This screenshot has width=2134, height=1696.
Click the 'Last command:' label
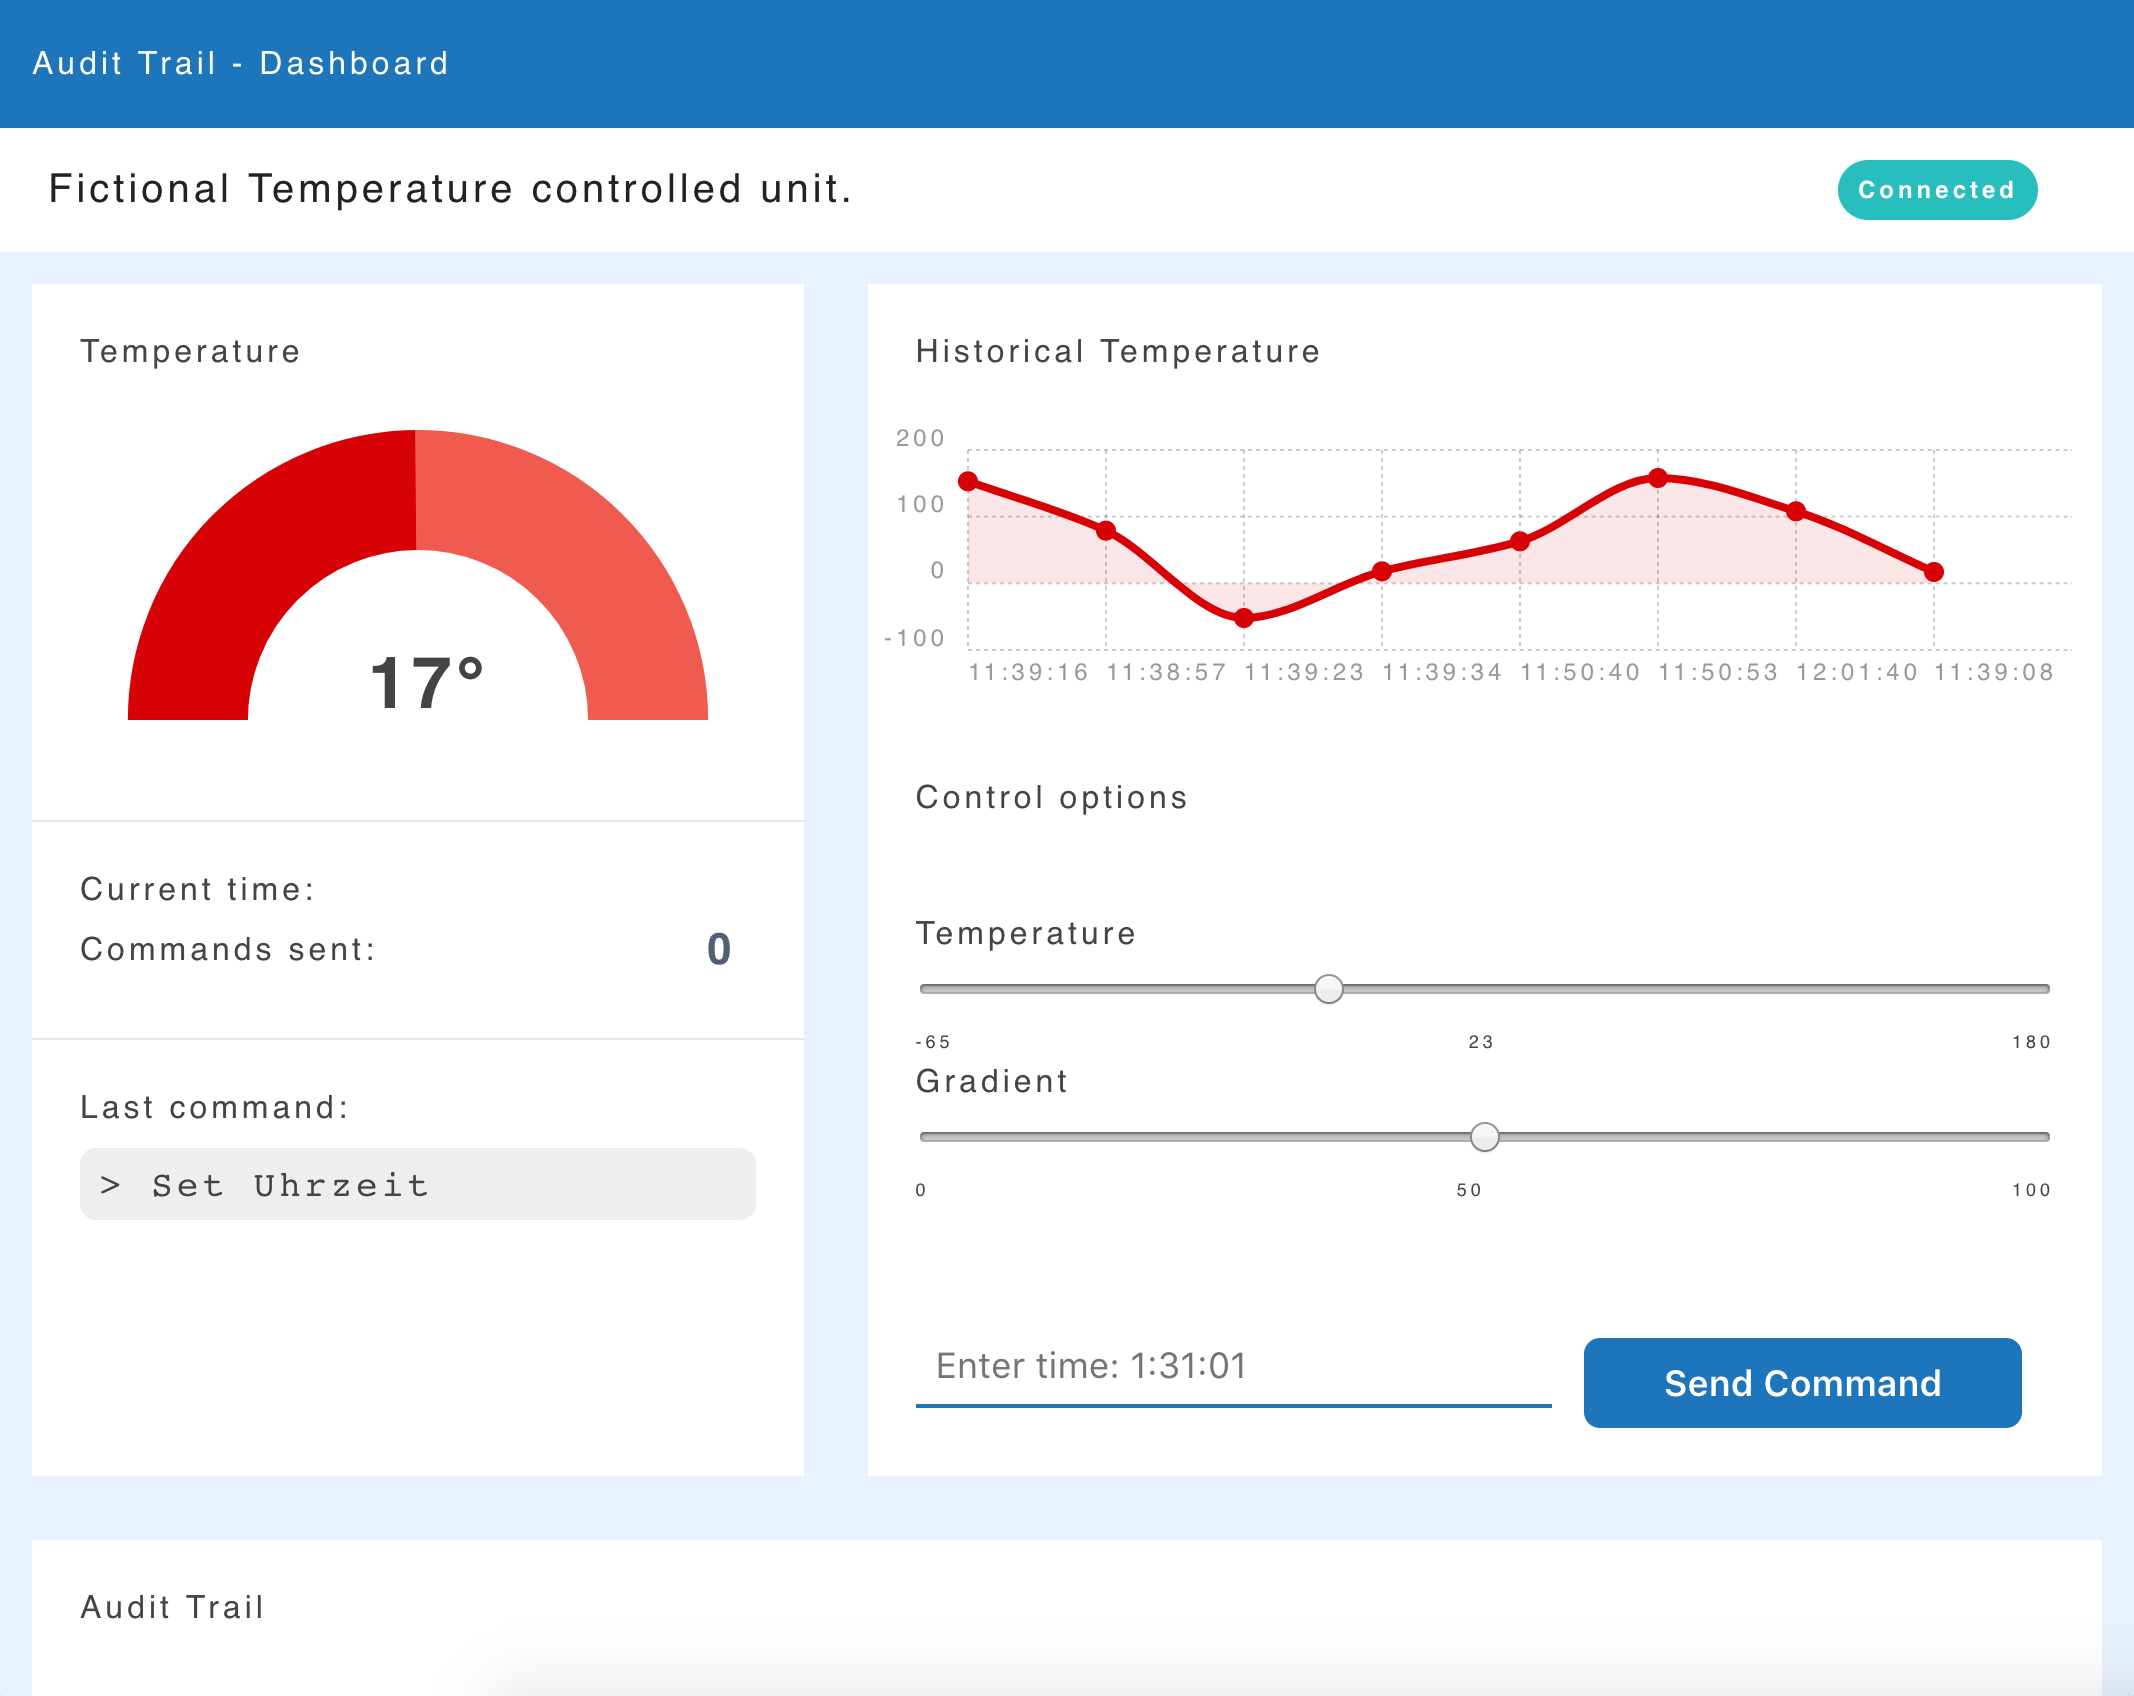(215, 1107)
